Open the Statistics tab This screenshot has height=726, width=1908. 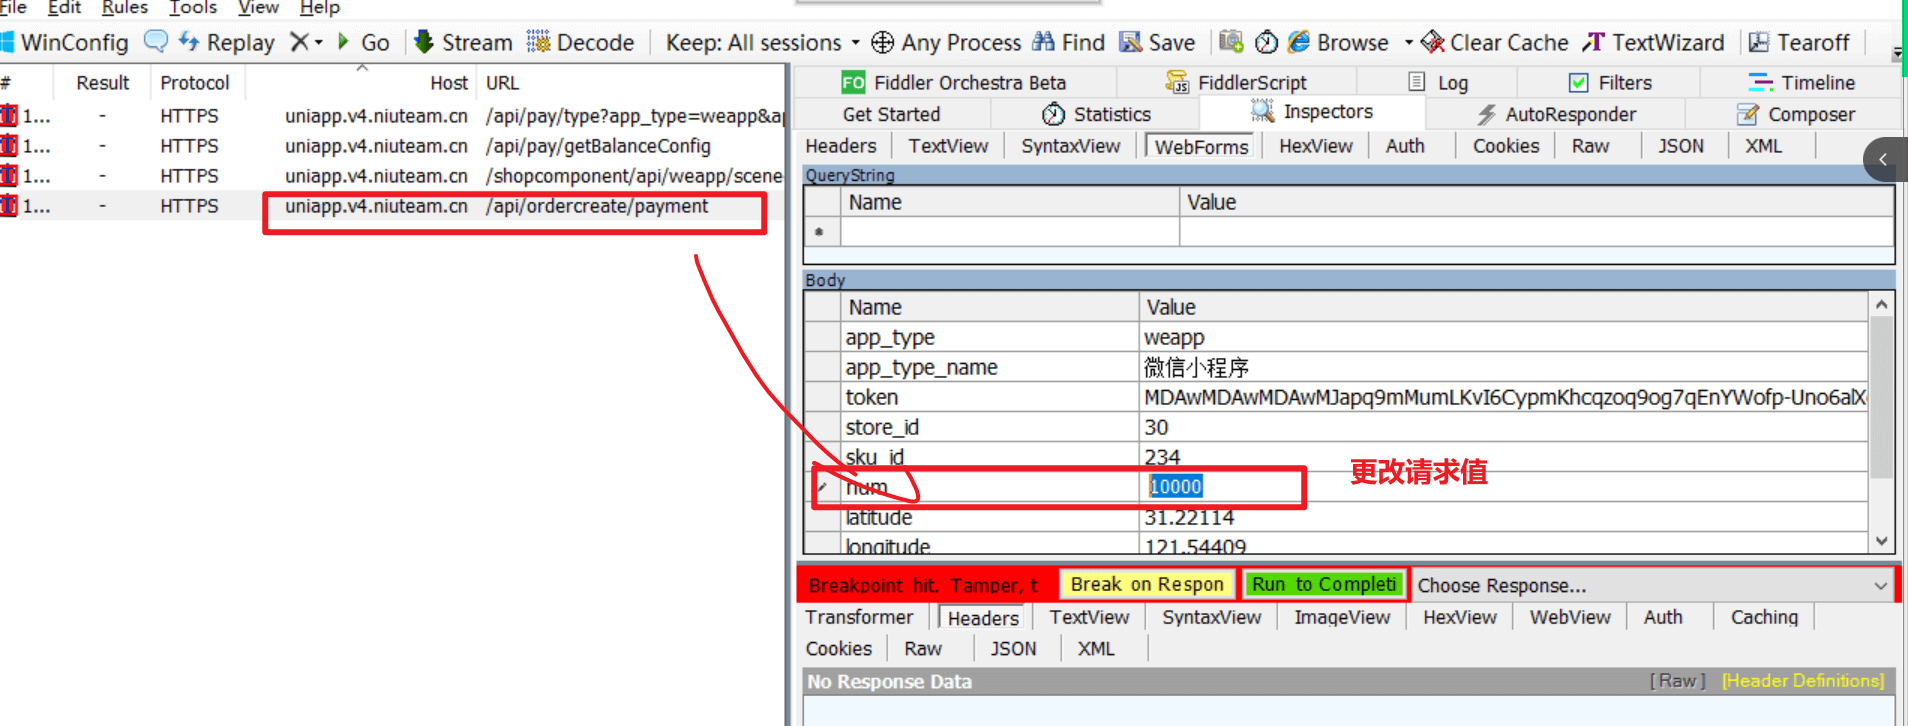pos(1096,114)
